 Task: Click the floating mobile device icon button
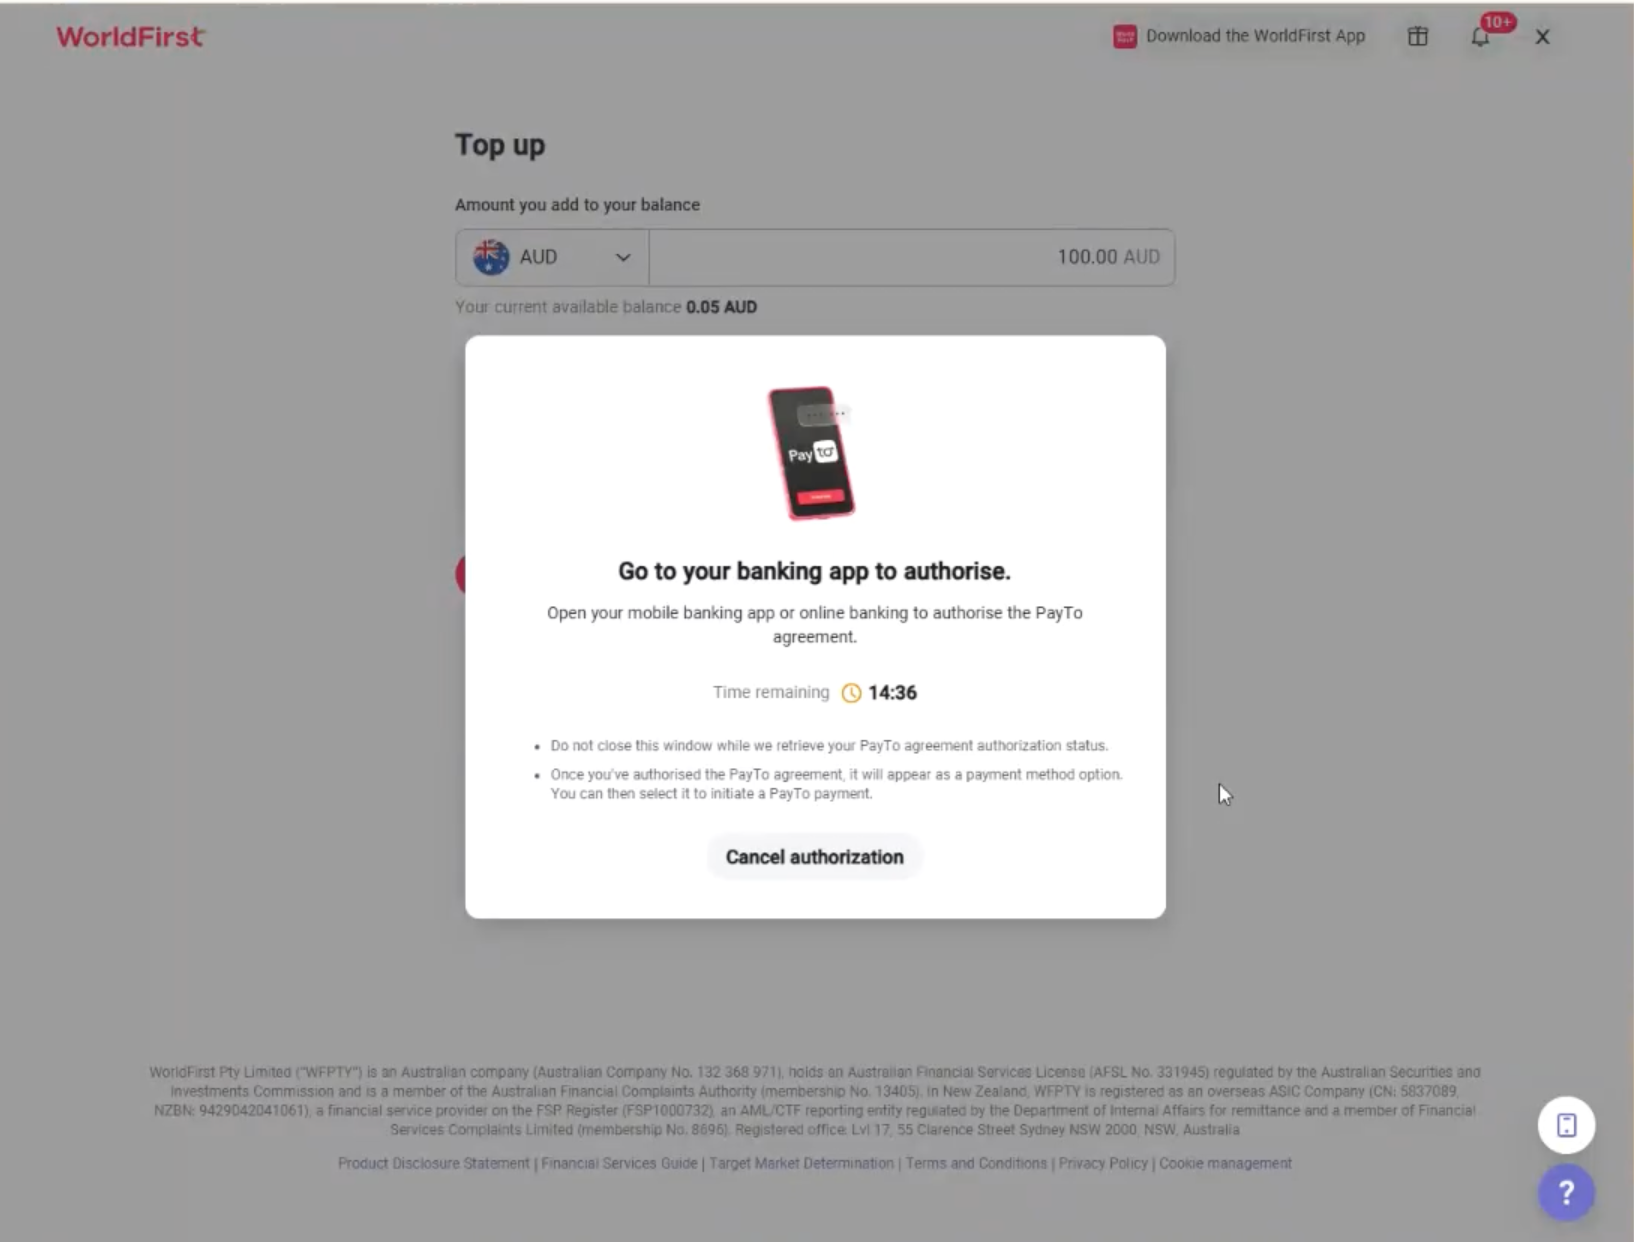[1566, 1125]
